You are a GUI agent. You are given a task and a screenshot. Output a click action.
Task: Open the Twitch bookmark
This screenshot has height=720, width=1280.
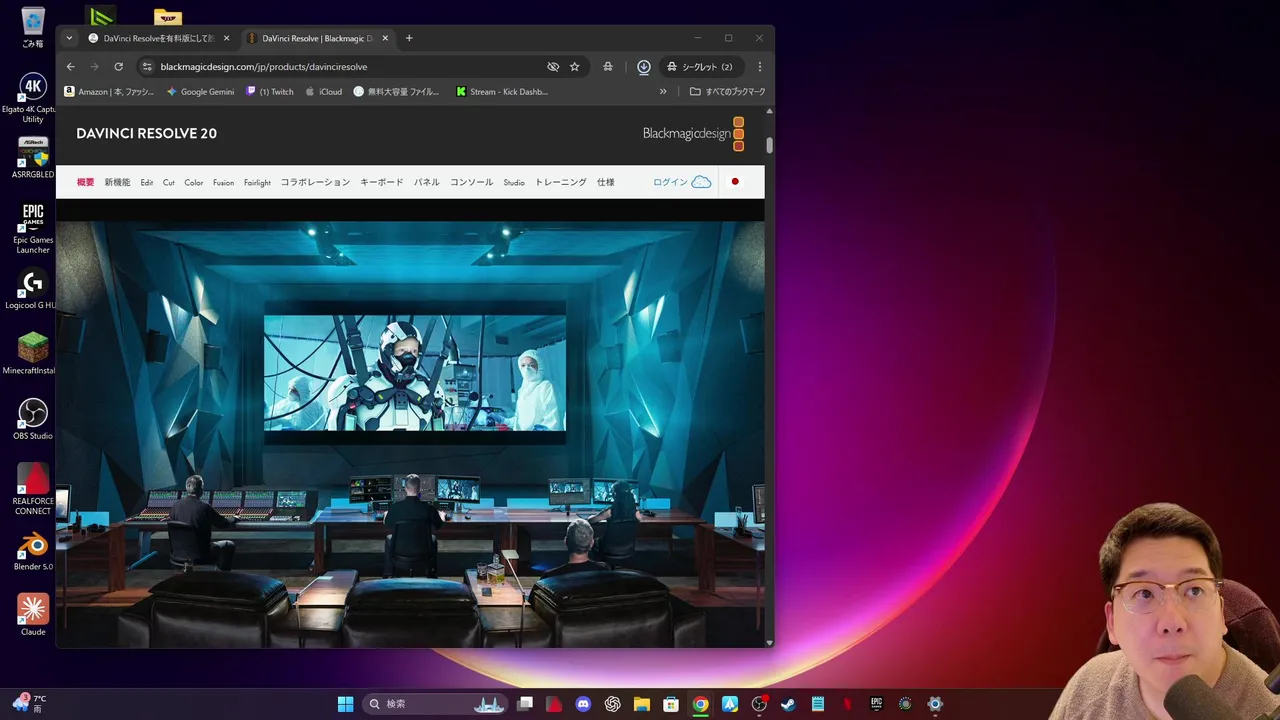click(270, 92)
